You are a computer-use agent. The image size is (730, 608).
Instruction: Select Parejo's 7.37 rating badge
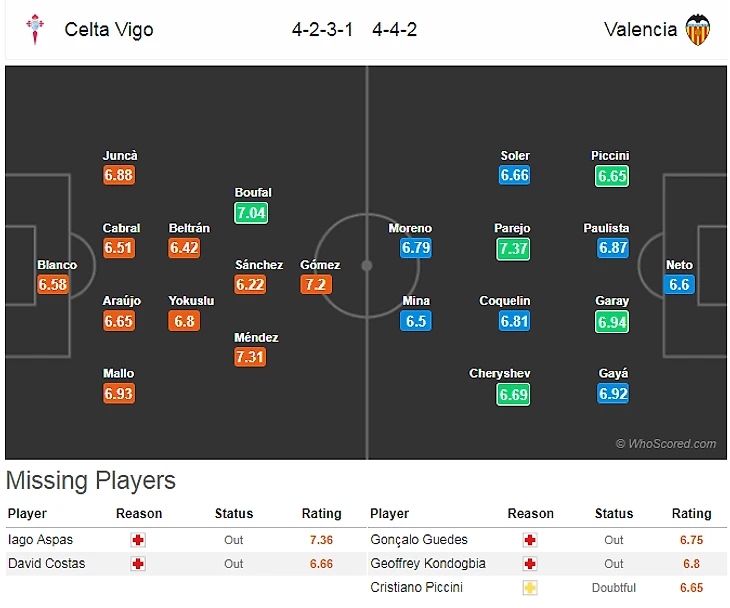point(513,248)
